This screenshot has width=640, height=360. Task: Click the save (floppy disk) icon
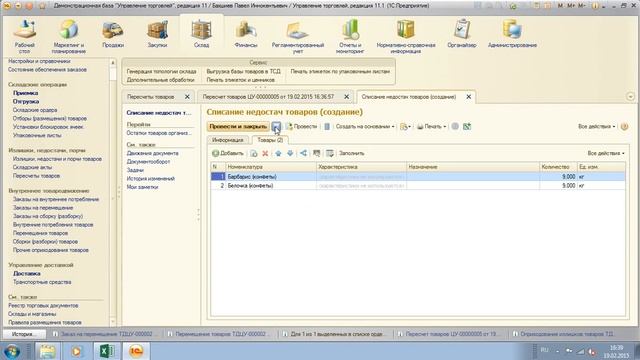276,127
